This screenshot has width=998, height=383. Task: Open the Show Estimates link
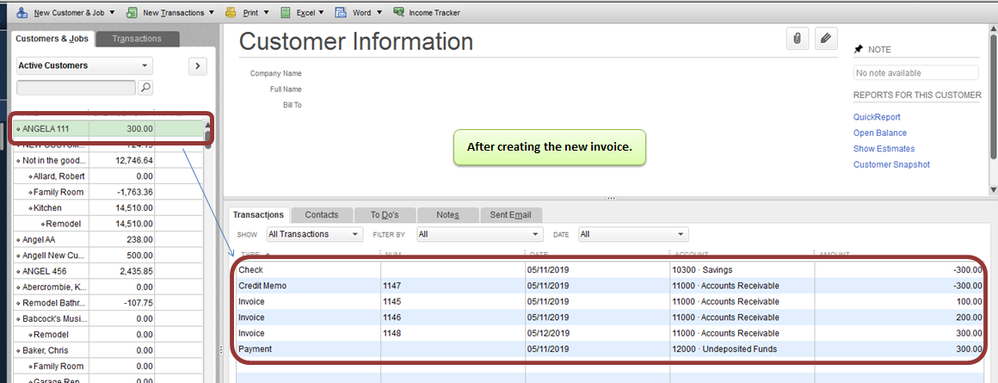pos(883,149)
